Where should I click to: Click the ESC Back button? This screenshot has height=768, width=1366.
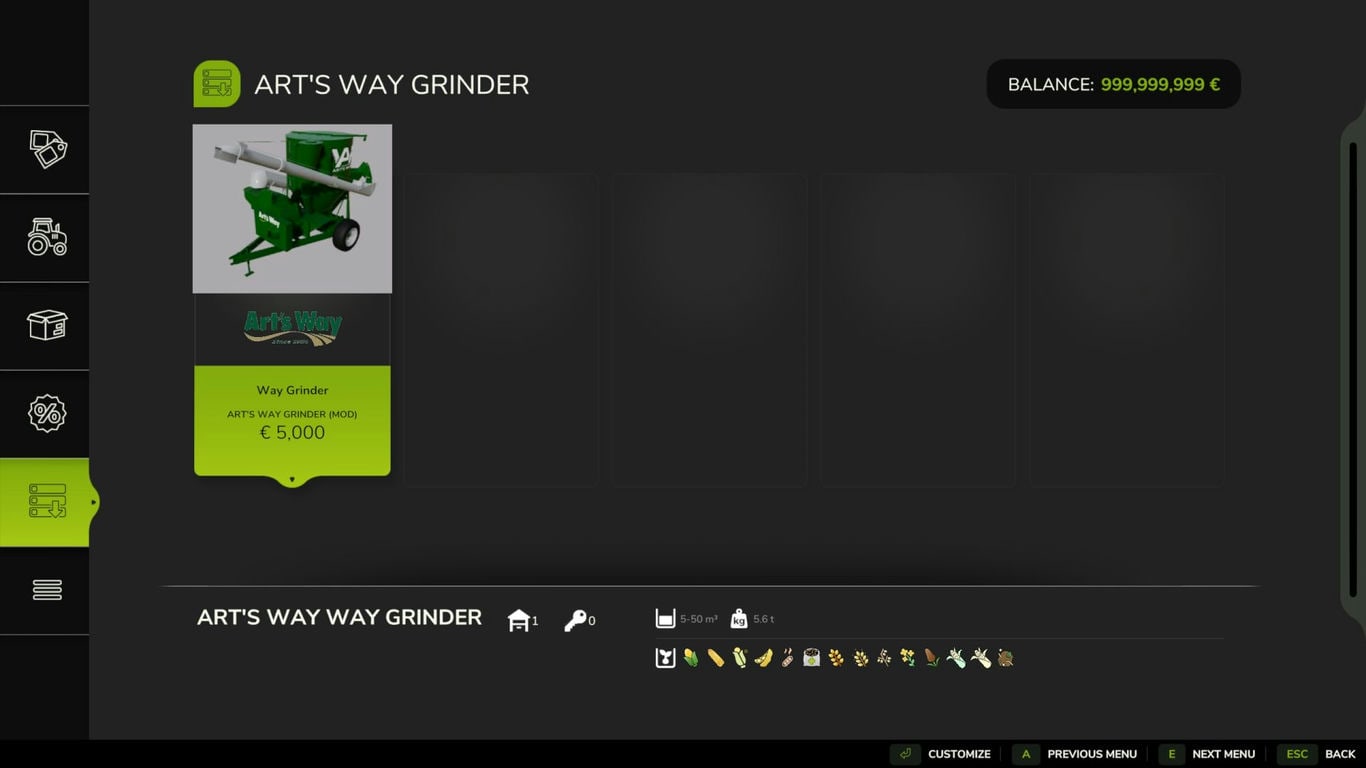[x=1316, y=754]
